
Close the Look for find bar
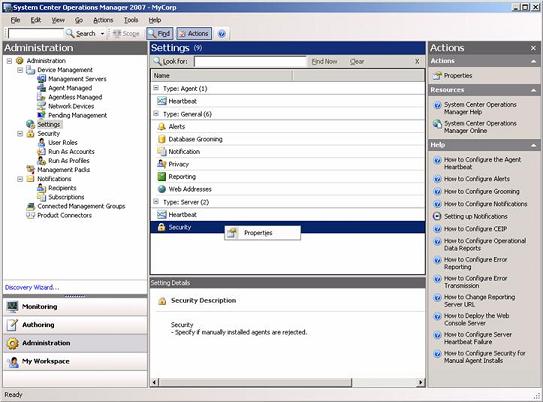pyautogui.click(x=417, y=61)
